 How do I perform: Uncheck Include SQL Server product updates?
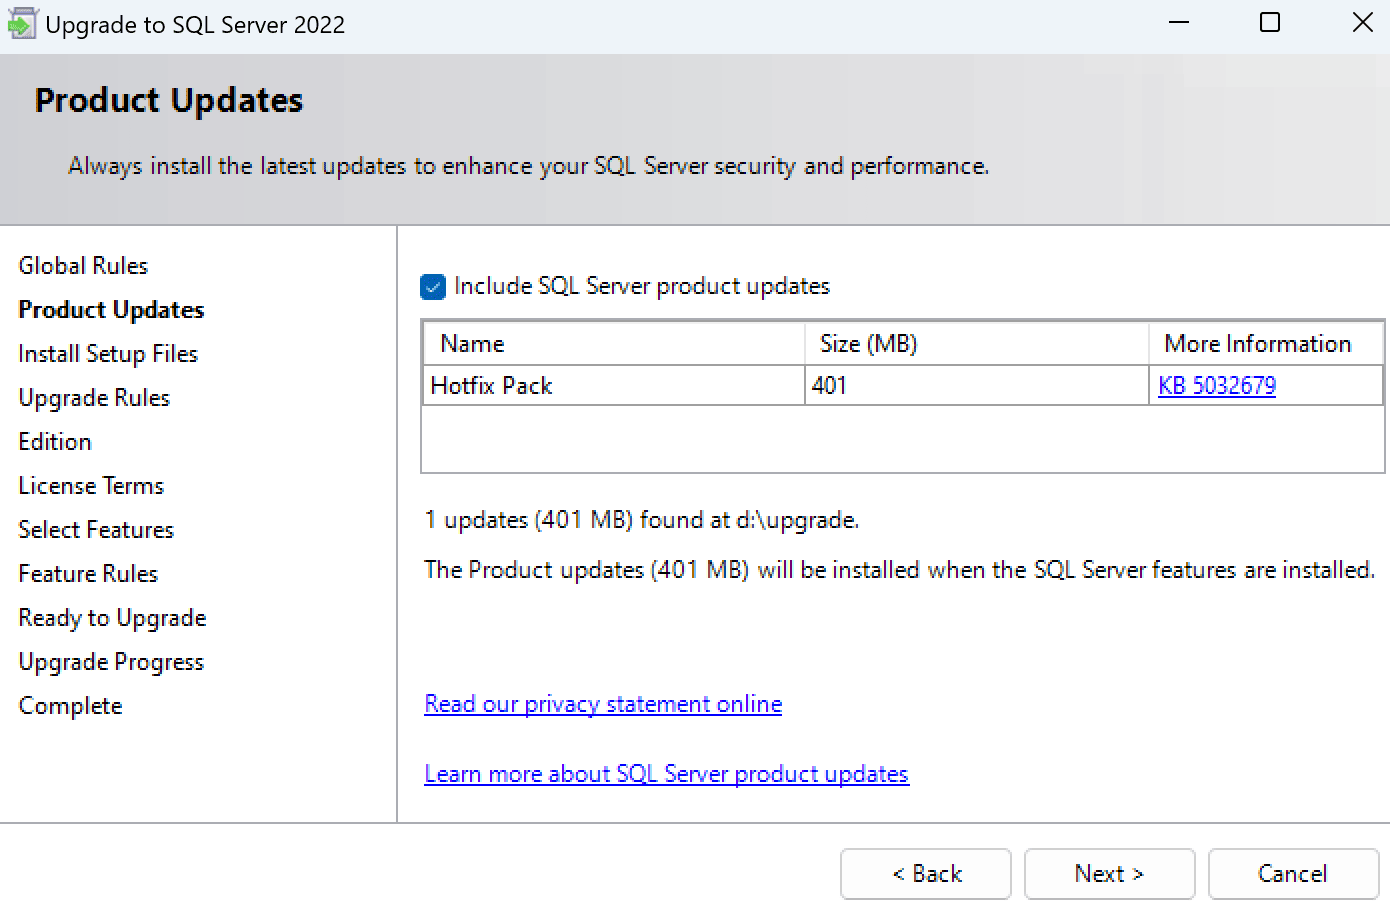tap(433, 288)
